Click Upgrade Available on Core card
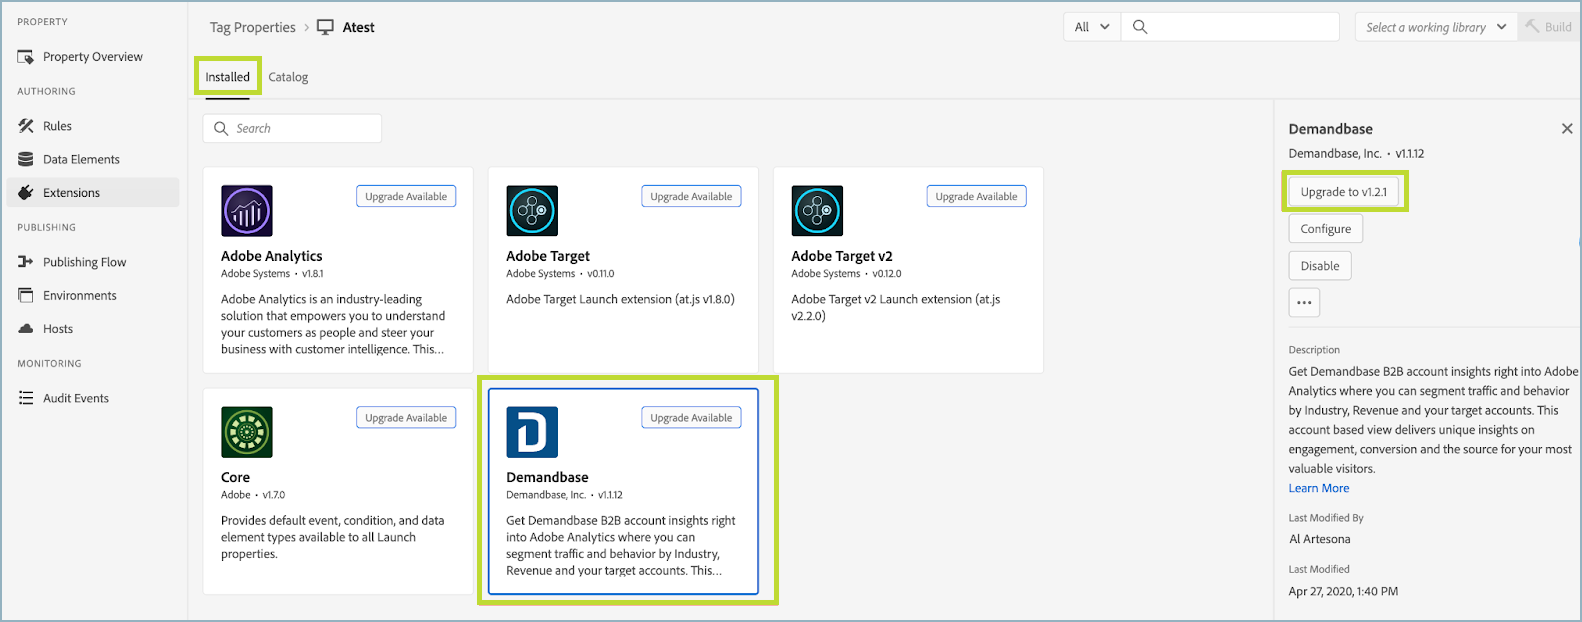Viewport: 1582px width, 622px height. pyautogui.click(x=406, y=418)
